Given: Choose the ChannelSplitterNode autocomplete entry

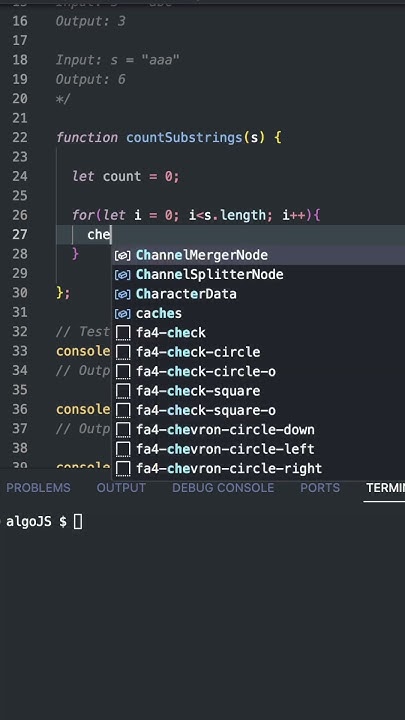Looking at the screenshot, I should (259, 275).
